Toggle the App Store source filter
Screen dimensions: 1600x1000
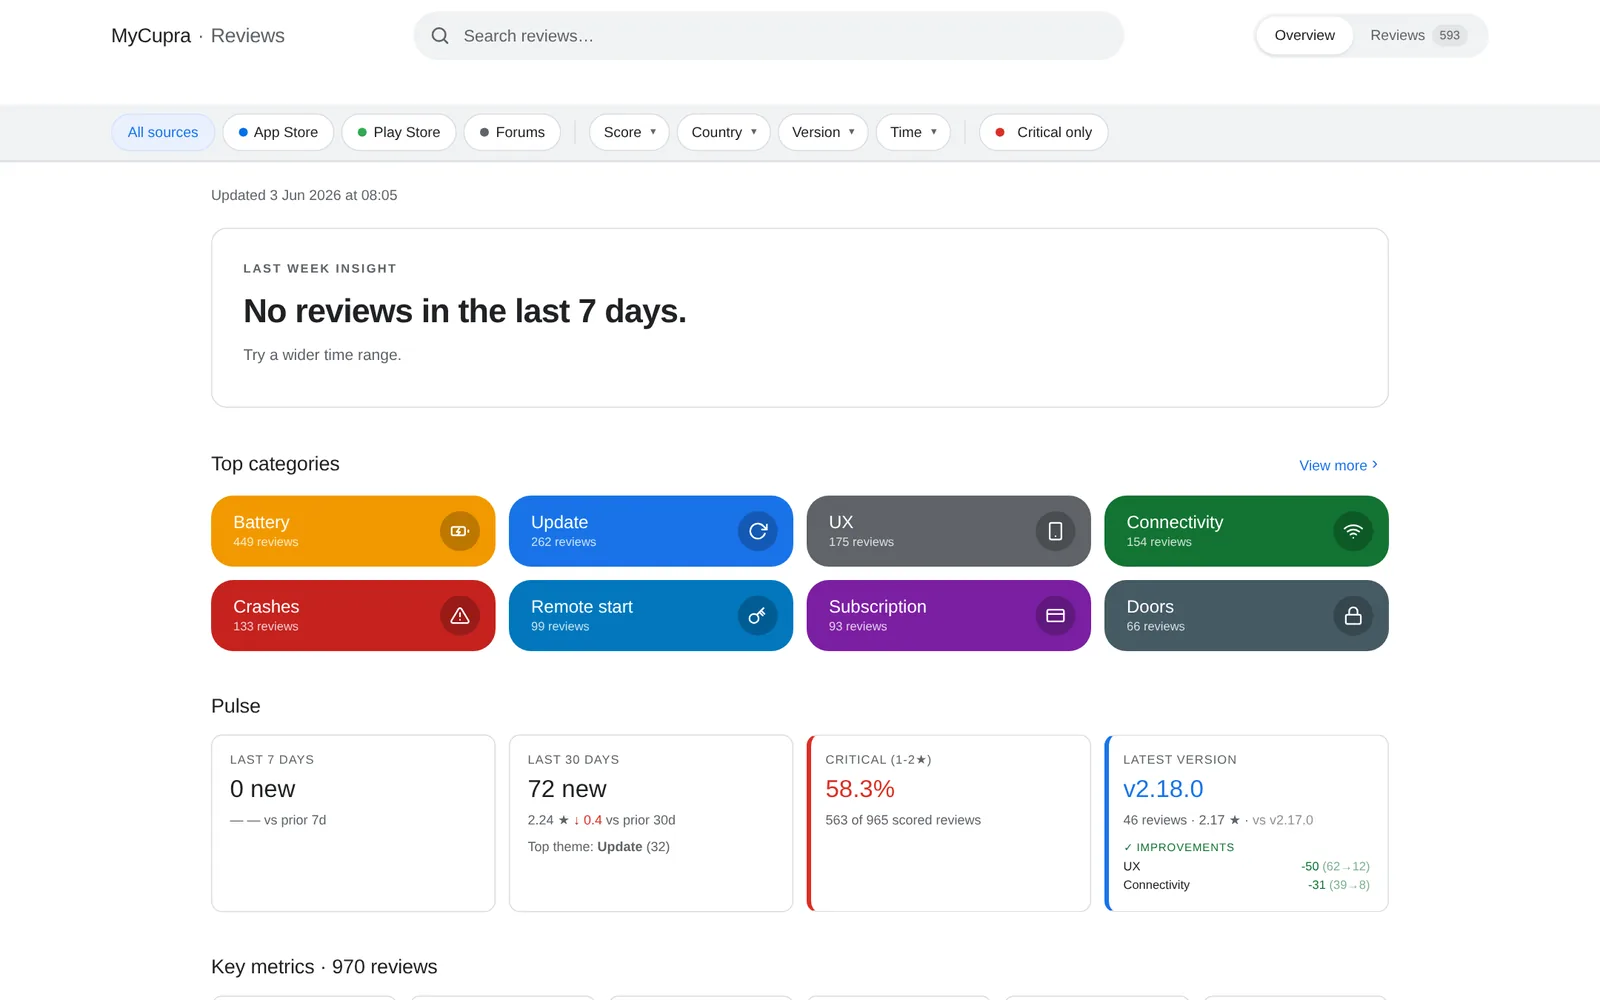[x=278, y=132]
